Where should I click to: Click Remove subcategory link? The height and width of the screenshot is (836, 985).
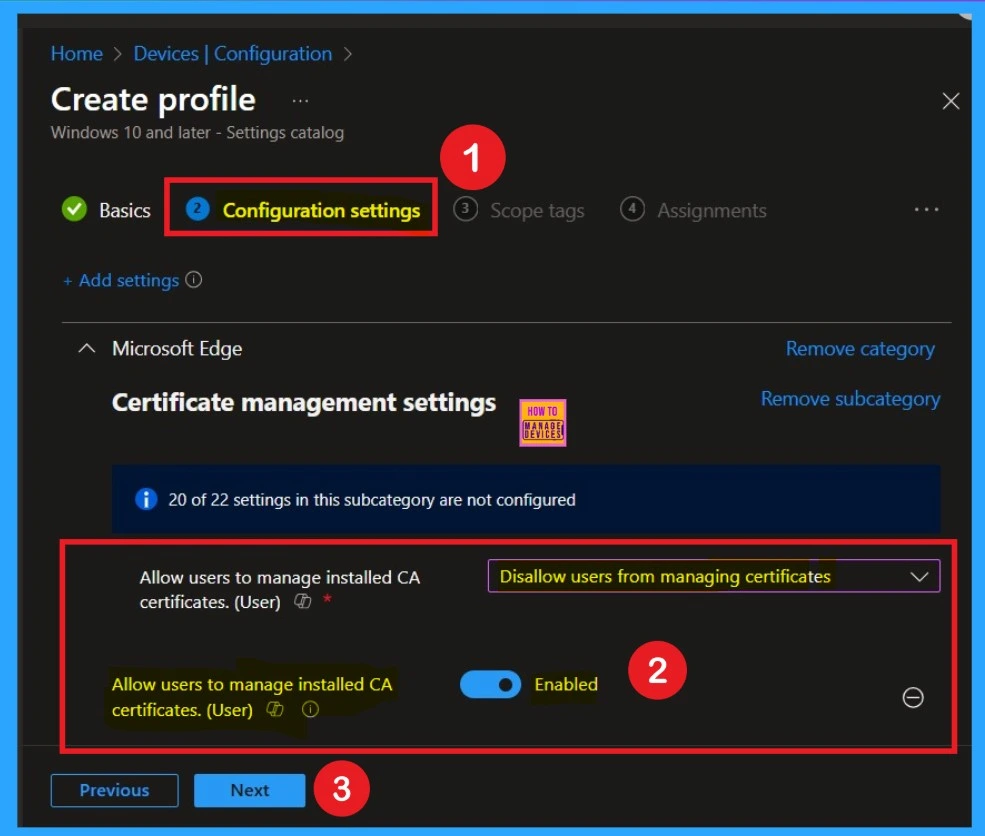pyautogui.click(x=851, y=399)
